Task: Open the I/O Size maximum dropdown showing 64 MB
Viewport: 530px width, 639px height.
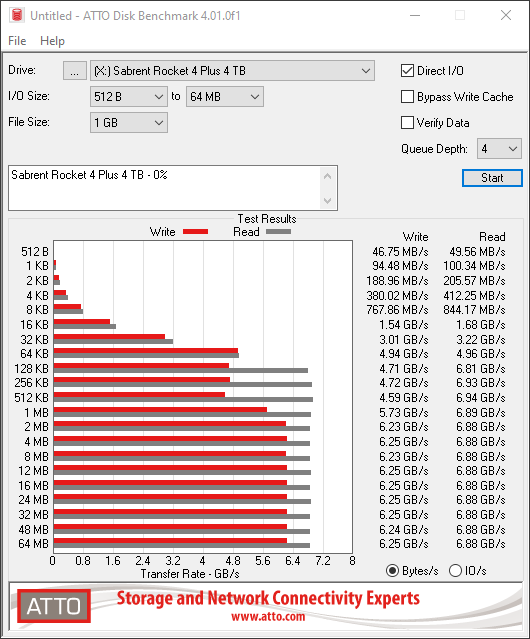Action: click(224, 97)
